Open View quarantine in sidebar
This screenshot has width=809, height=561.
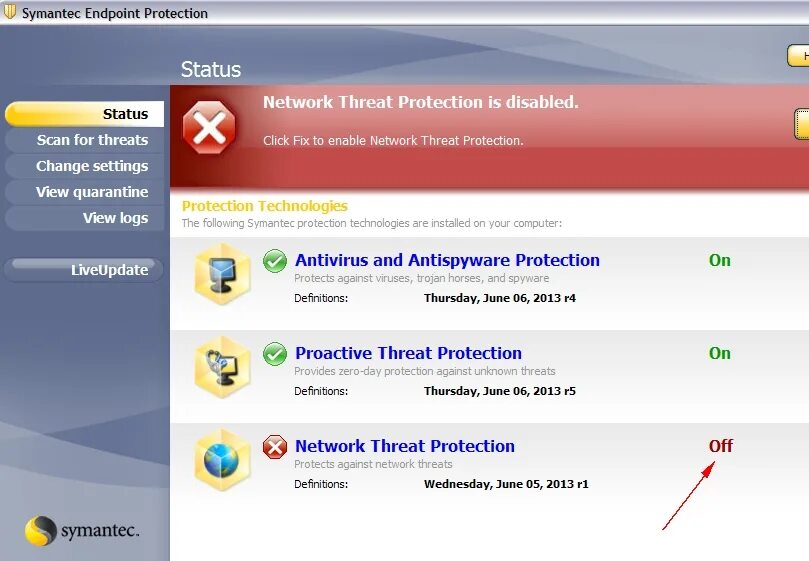85,192
